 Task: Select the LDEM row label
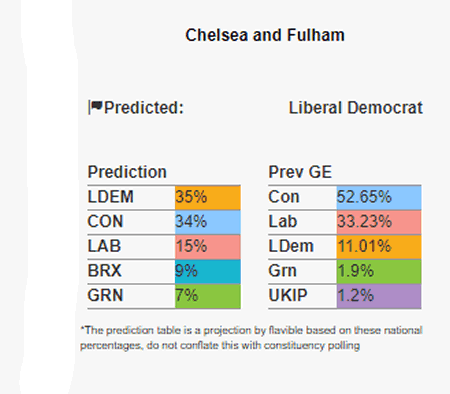tap(111, 197)
